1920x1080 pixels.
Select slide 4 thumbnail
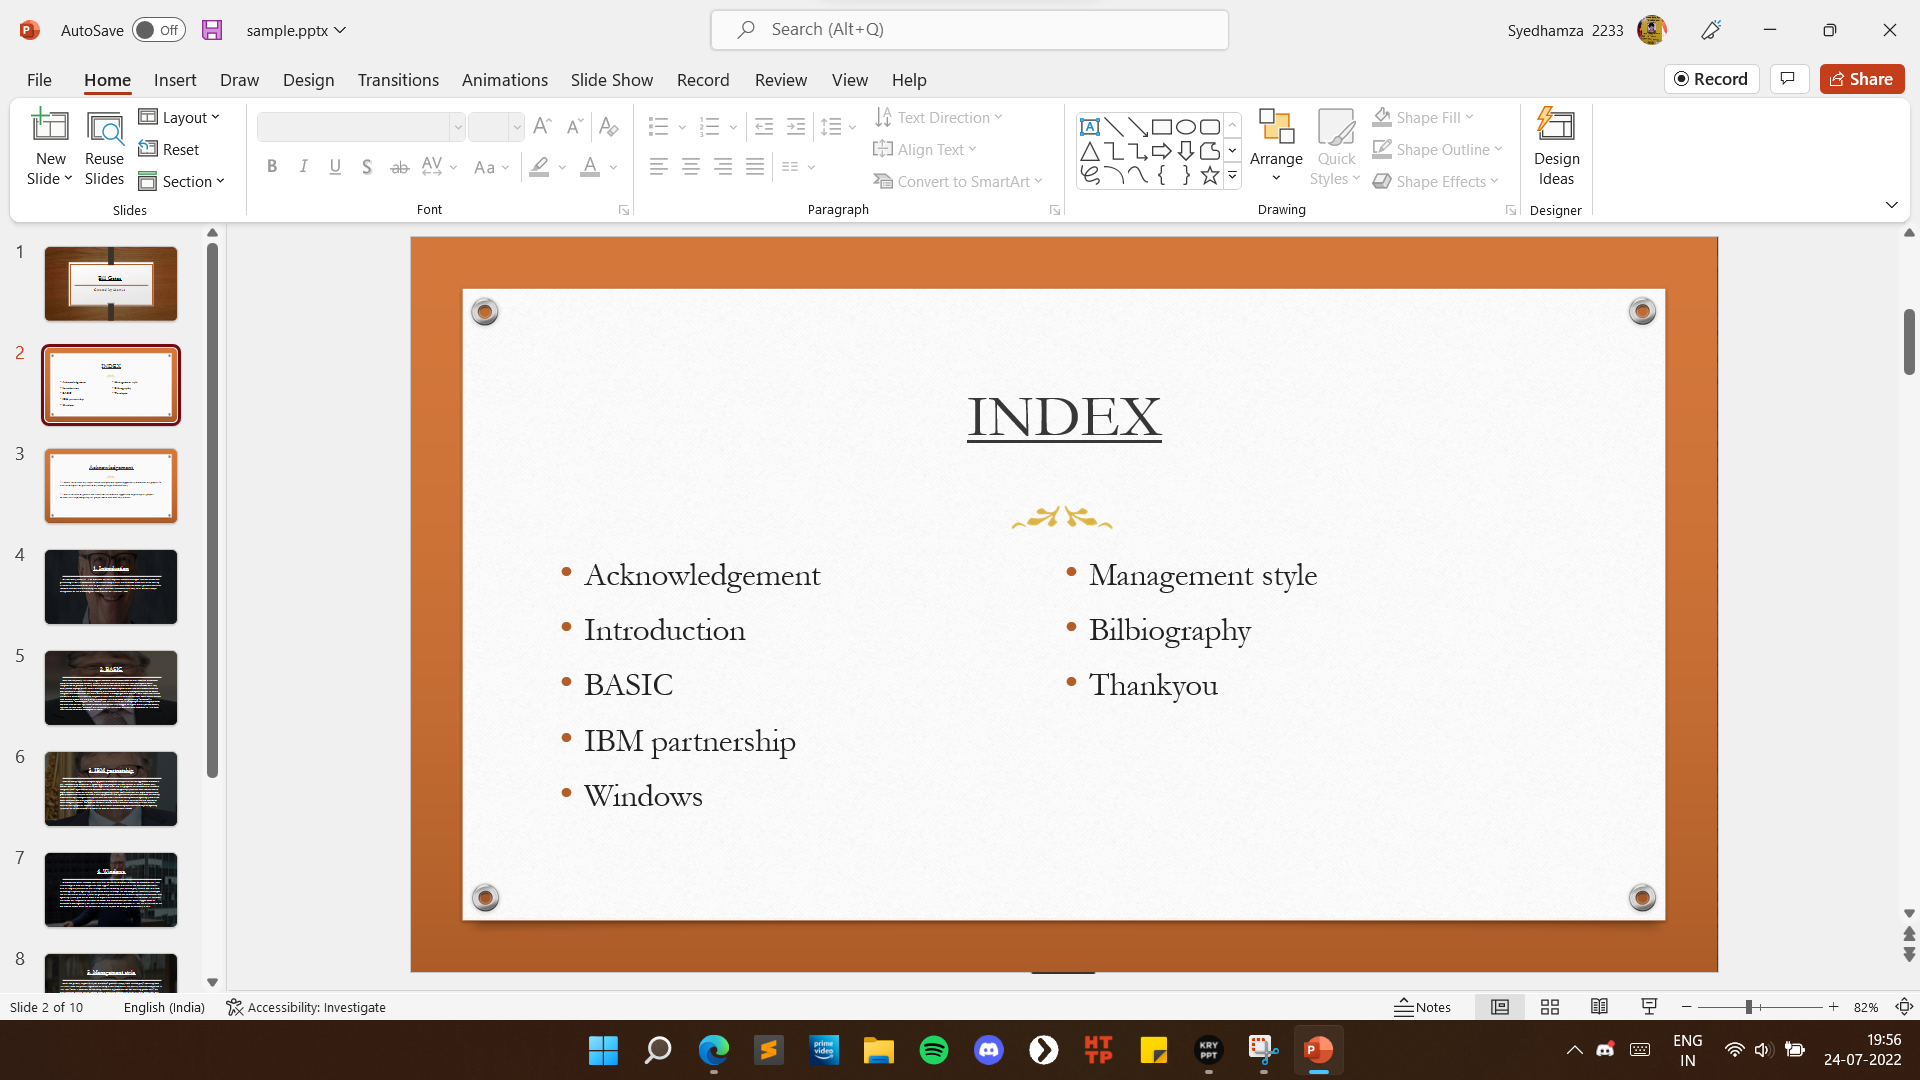pos(111,587)
